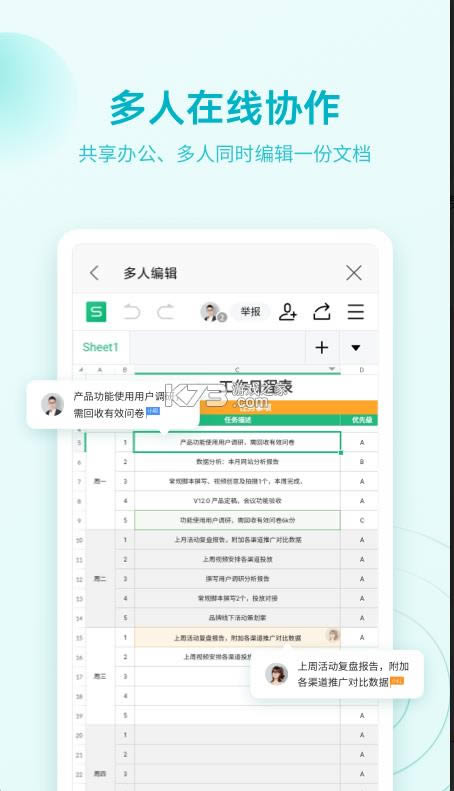Close the 多人编辑 panel with X
The width and height of the screenshot is (454, 791).
tap(354, 273)
